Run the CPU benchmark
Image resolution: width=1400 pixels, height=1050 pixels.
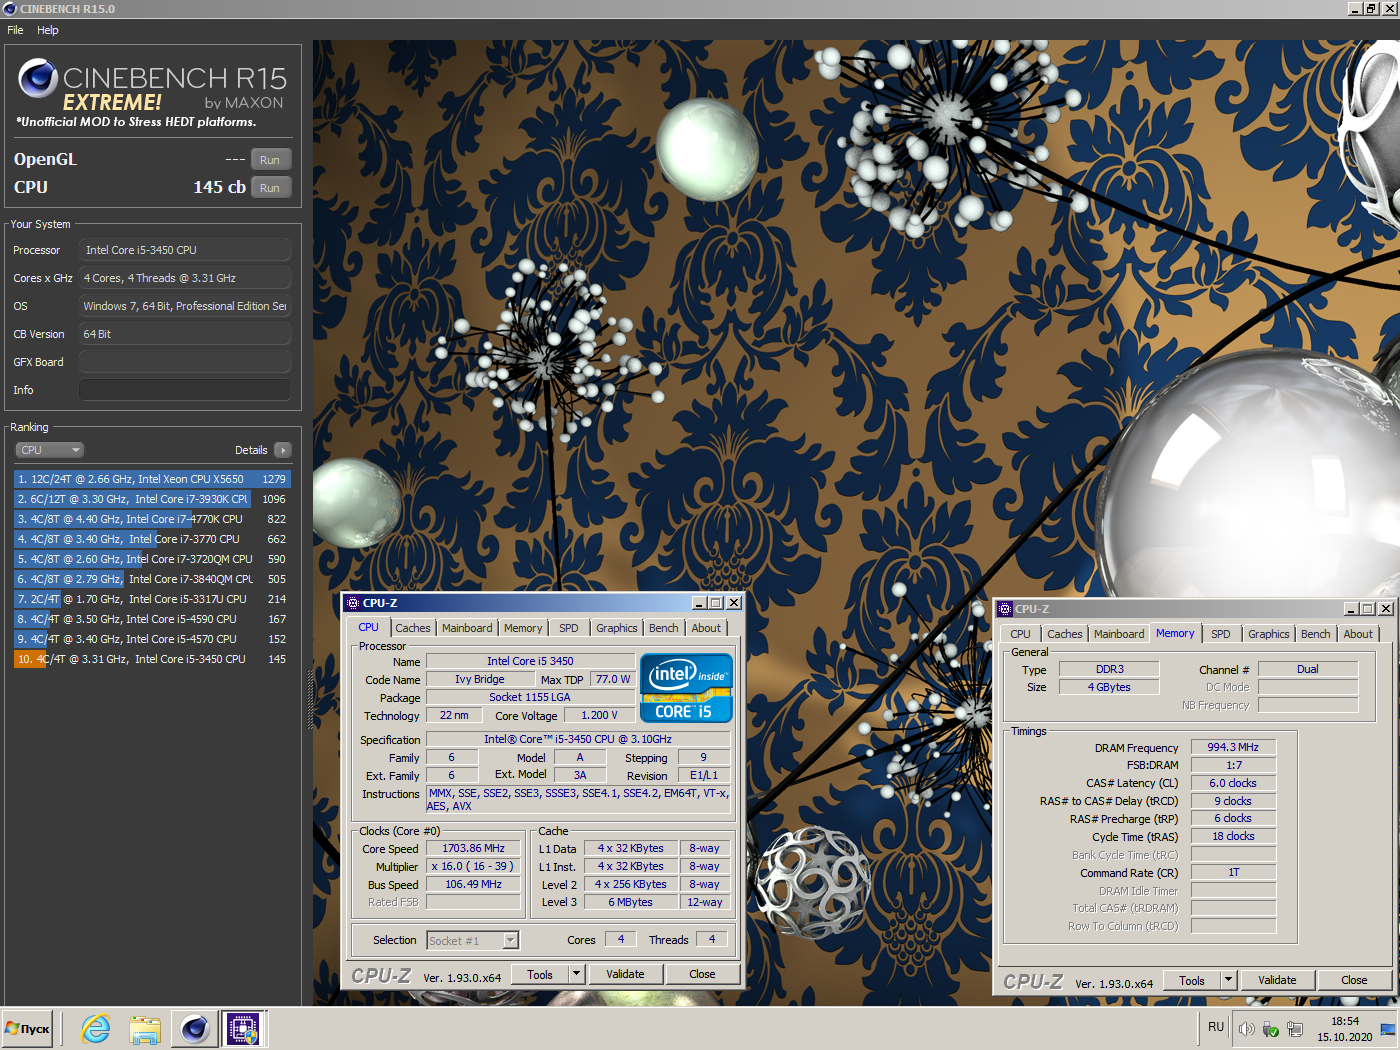[x=270, y=188]
